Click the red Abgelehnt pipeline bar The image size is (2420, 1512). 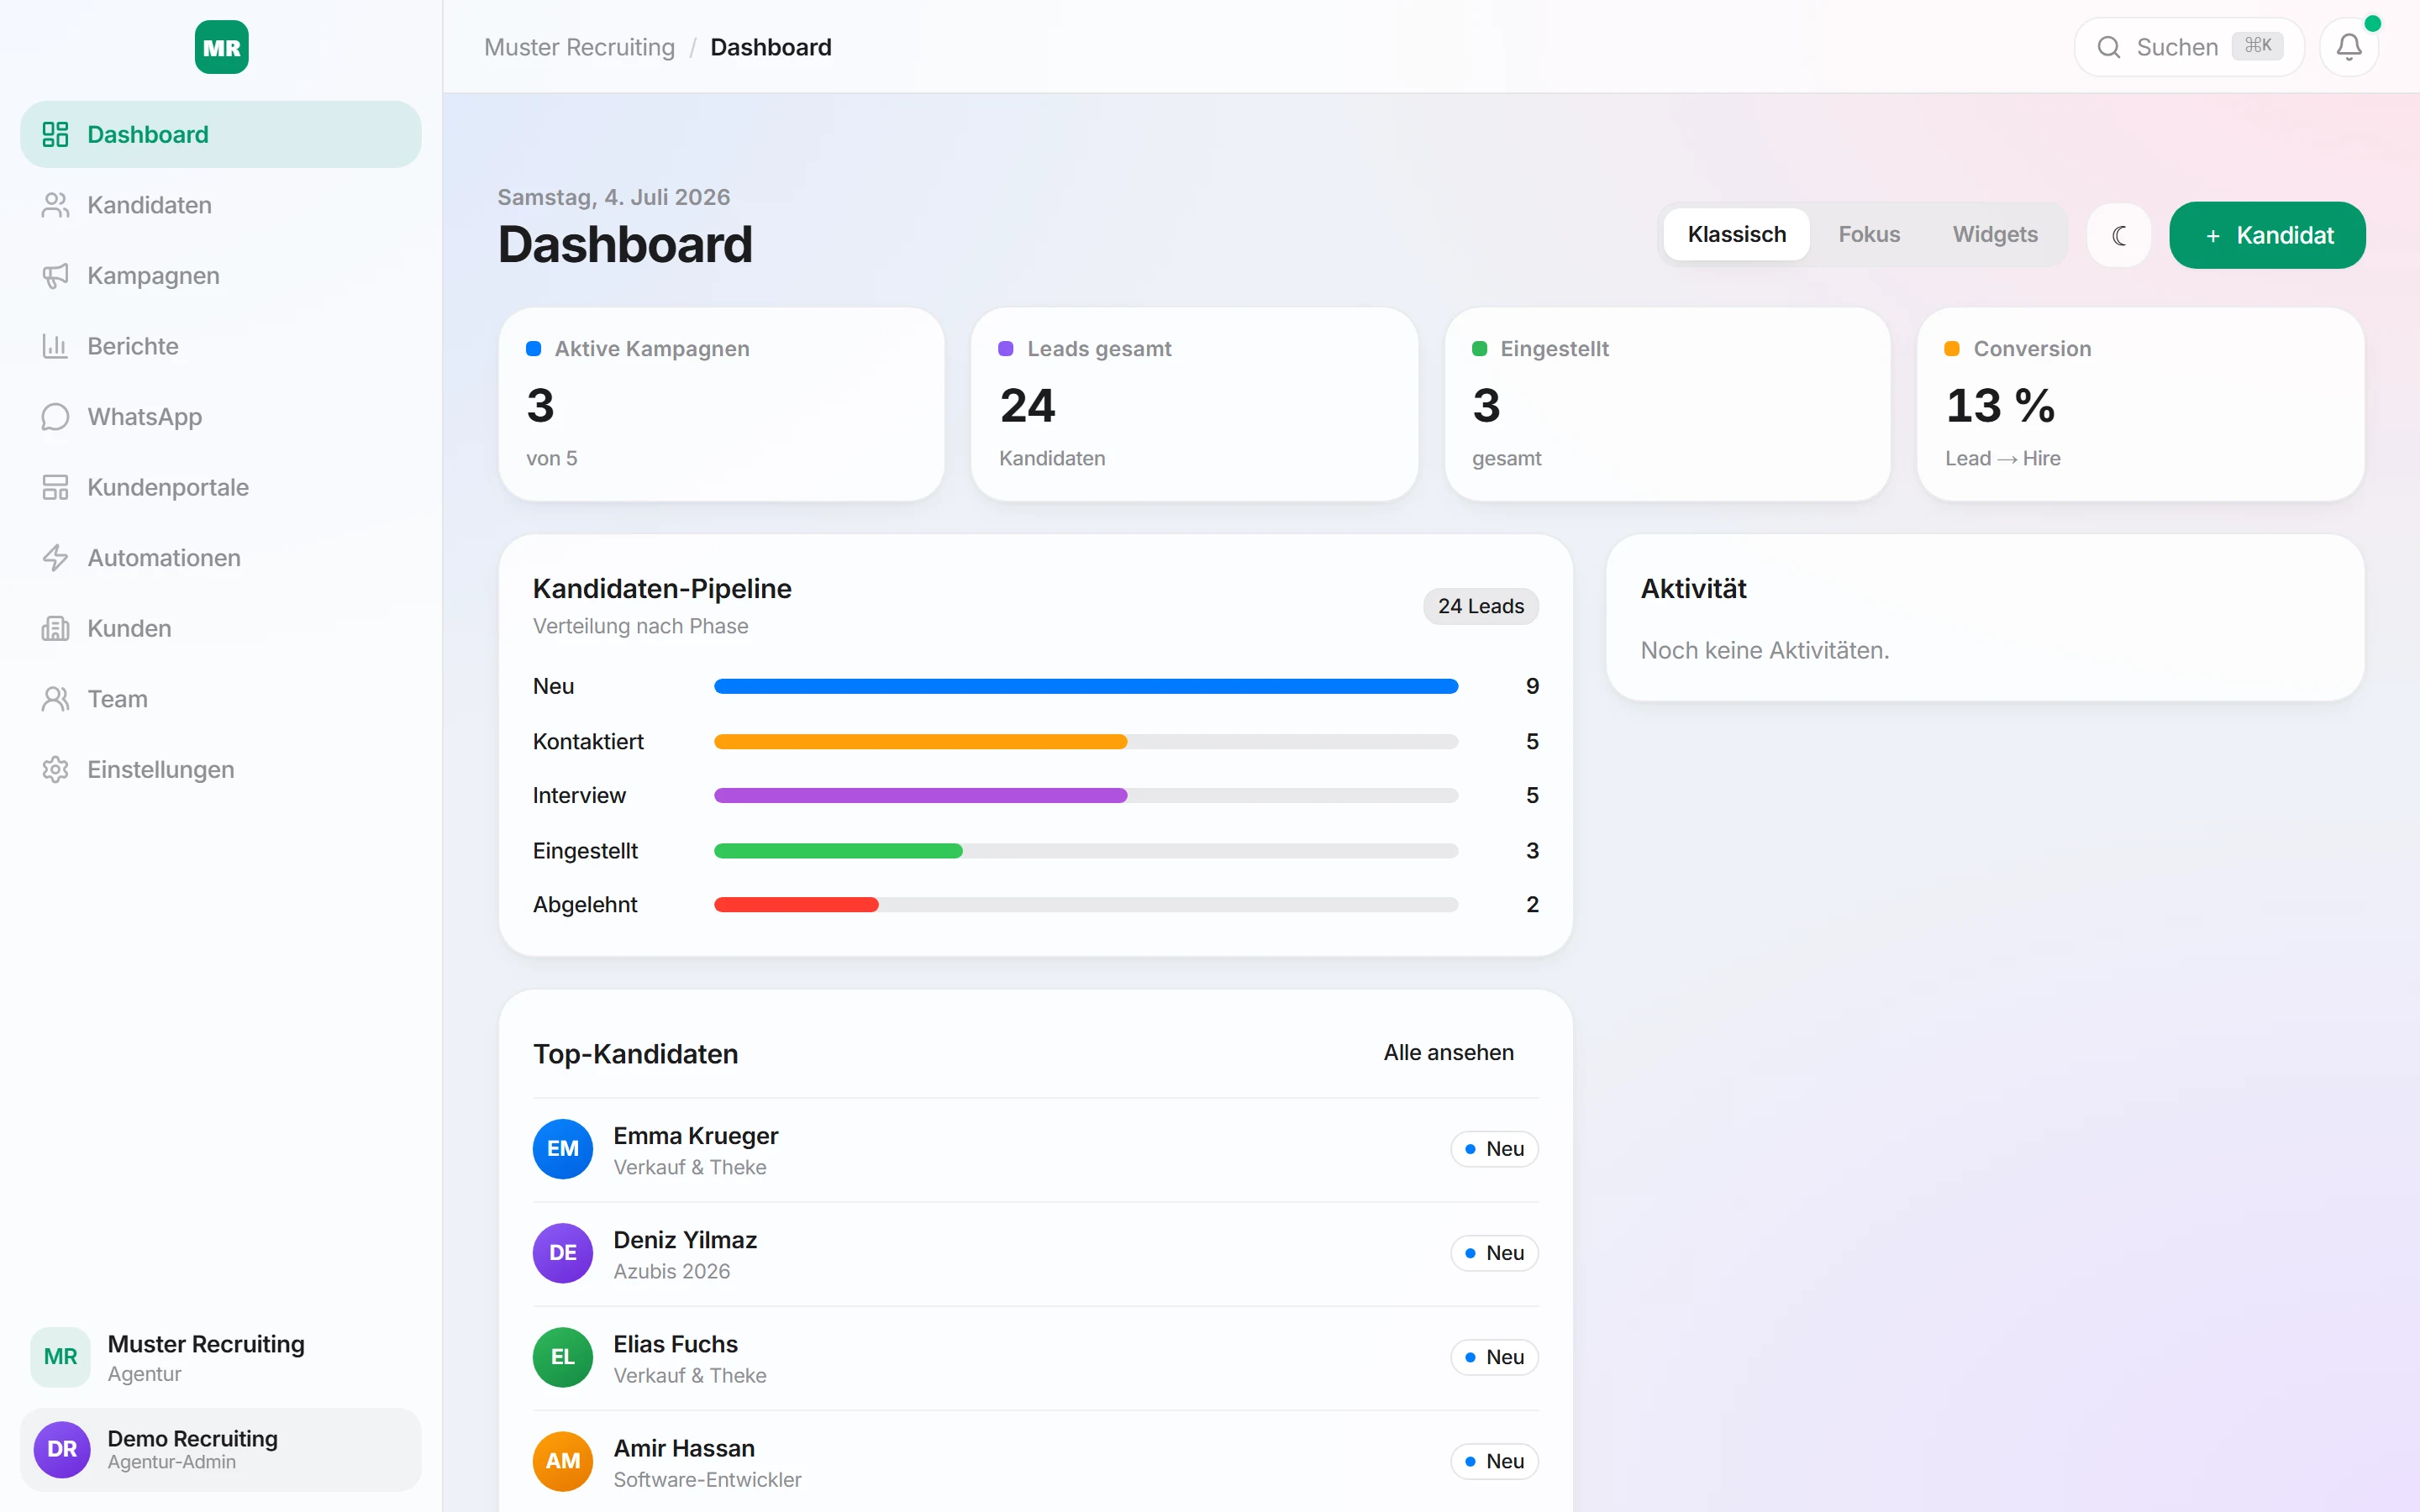[796, 904]
